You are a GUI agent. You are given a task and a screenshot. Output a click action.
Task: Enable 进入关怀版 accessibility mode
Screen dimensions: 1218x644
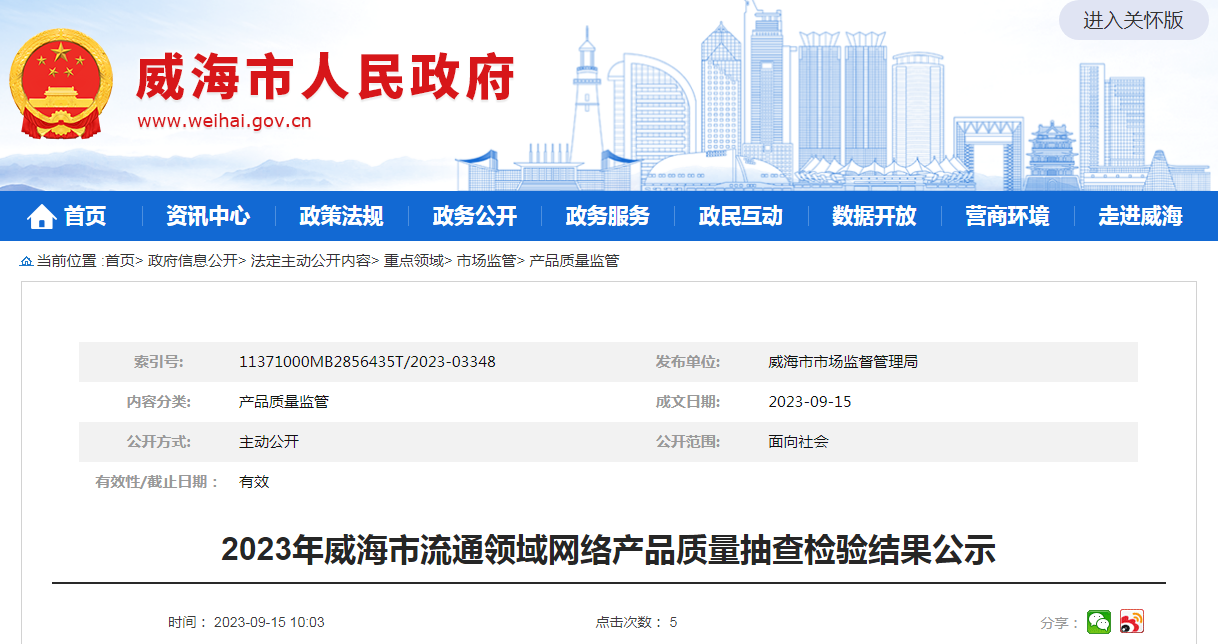(1132, 20)
